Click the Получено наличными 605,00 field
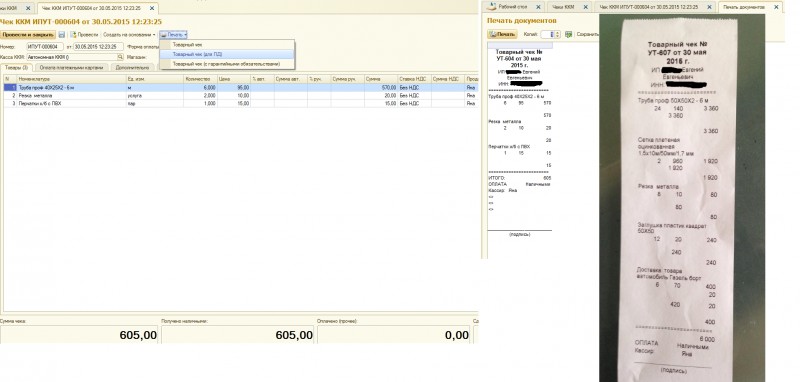Screen dimensions: 800x382 (x=237, y=335)
